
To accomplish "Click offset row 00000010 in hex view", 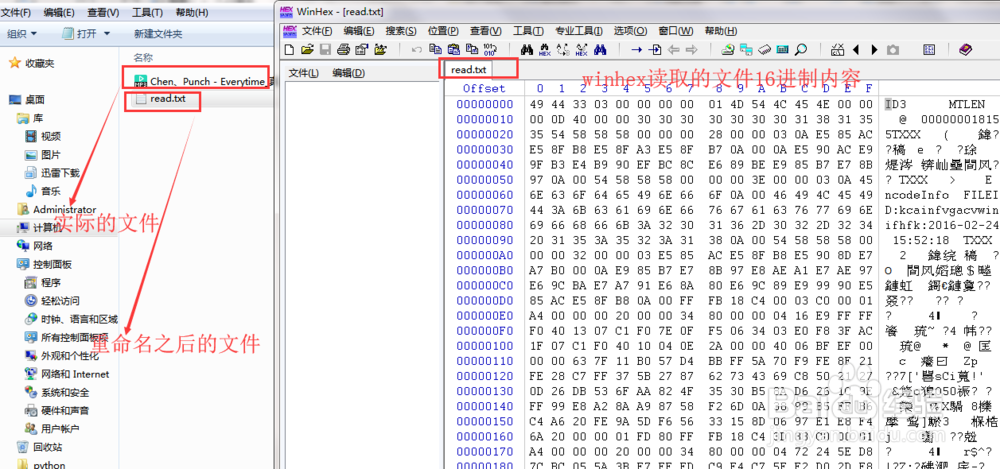I will pos(484,119).
